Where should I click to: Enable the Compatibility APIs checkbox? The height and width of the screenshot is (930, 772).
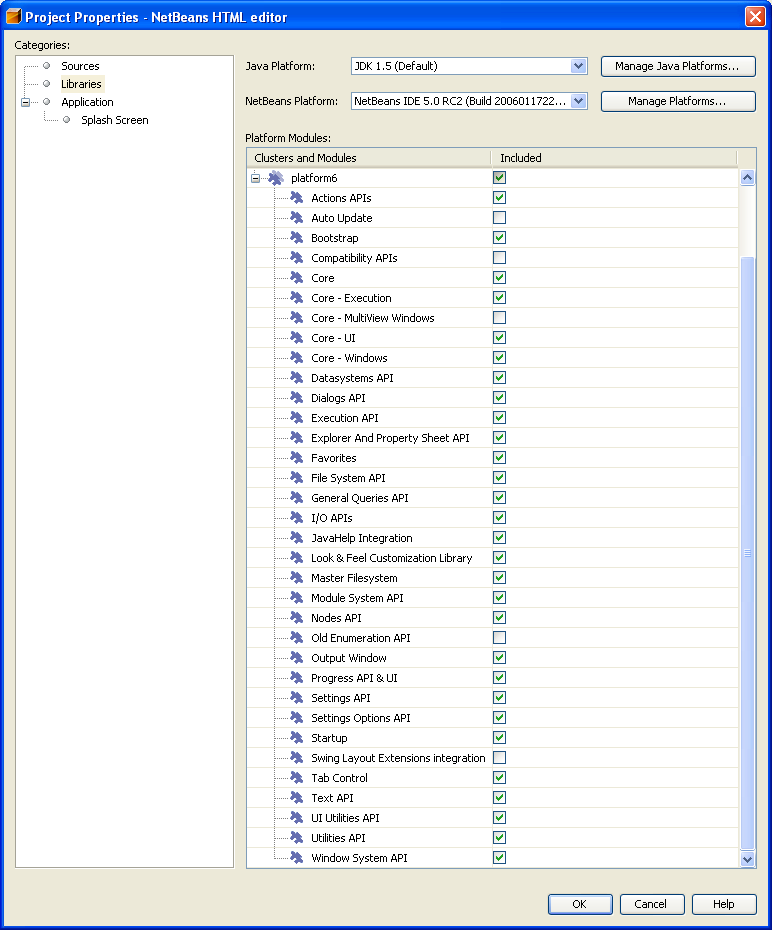[499, 257]
